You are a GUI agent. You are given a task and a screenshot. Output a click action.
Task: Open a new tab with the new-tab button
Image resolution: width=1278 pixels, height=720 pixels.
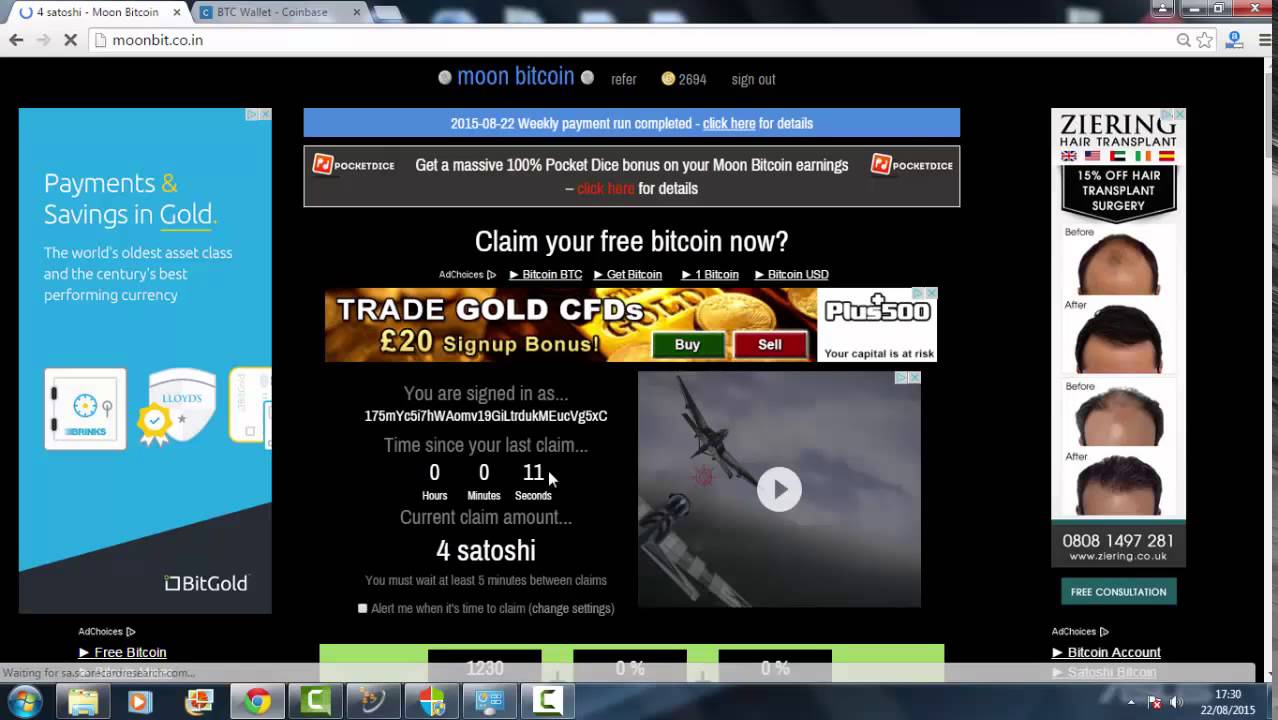(387, 12)
